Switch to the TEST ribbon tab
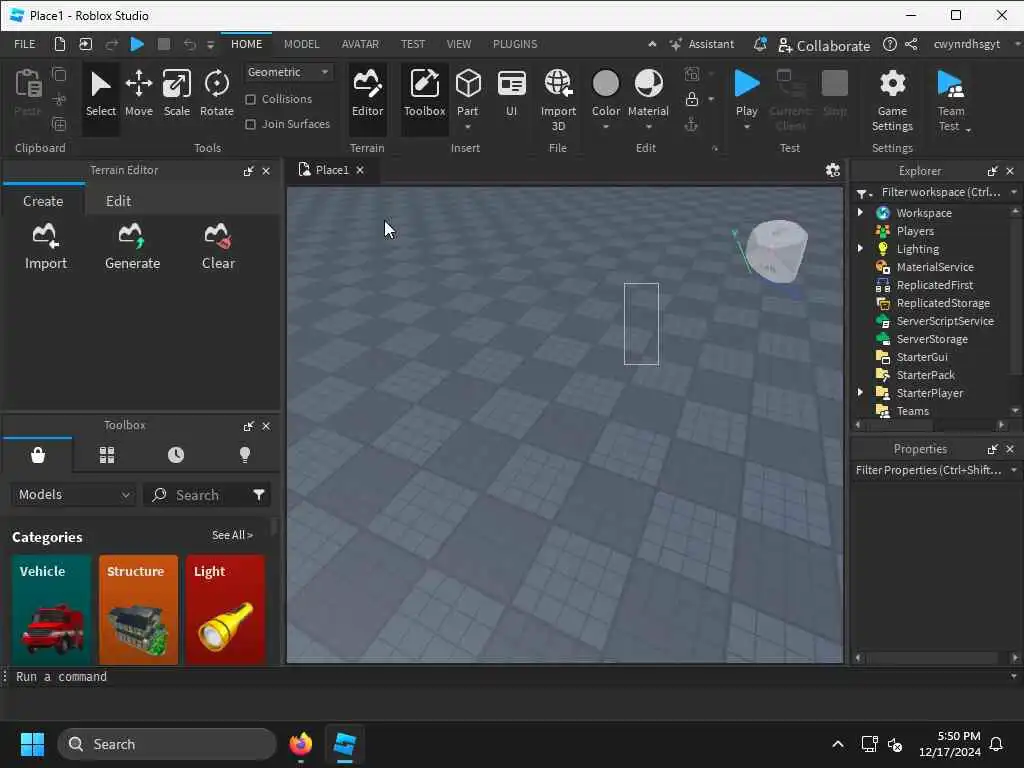1024x768 pixels. [x=413, y=44]
